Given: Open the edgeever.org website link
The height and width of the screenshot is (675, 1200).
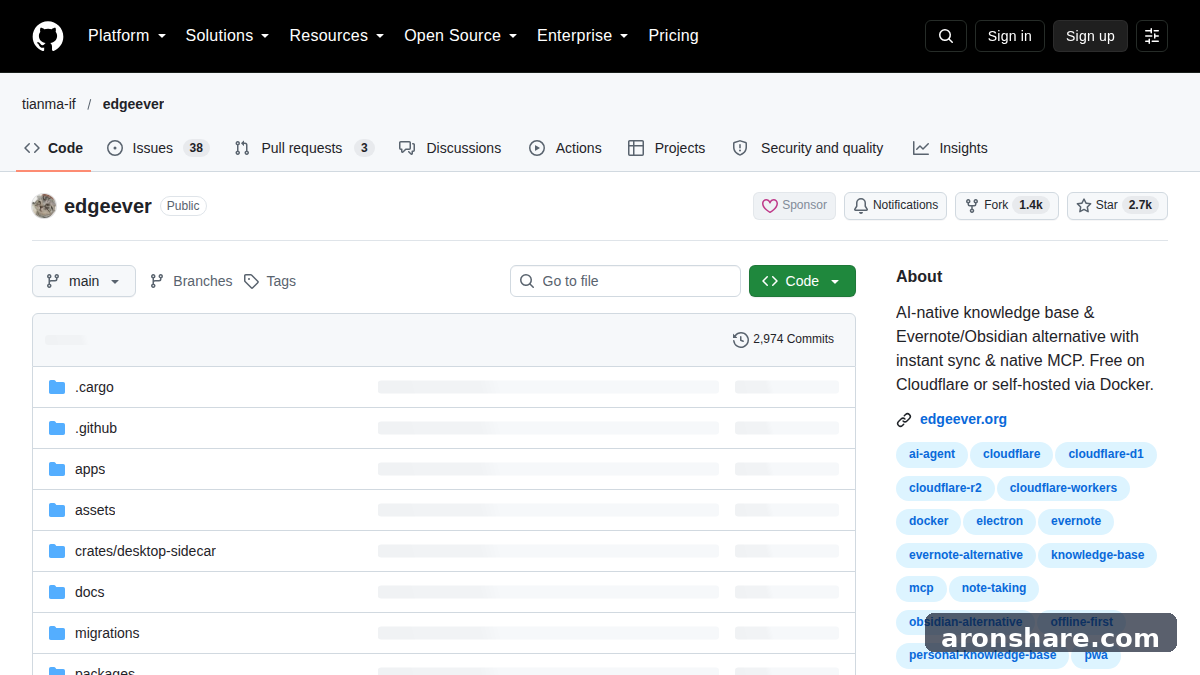Looking at the screenshot, I should point(963,420).
